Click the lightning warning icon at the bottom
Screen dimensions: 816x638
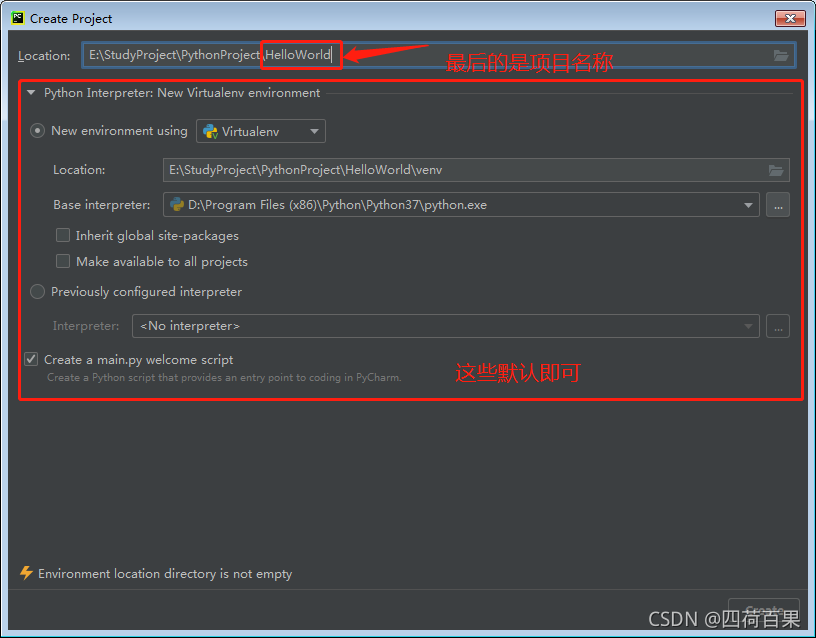pos(26,573)
